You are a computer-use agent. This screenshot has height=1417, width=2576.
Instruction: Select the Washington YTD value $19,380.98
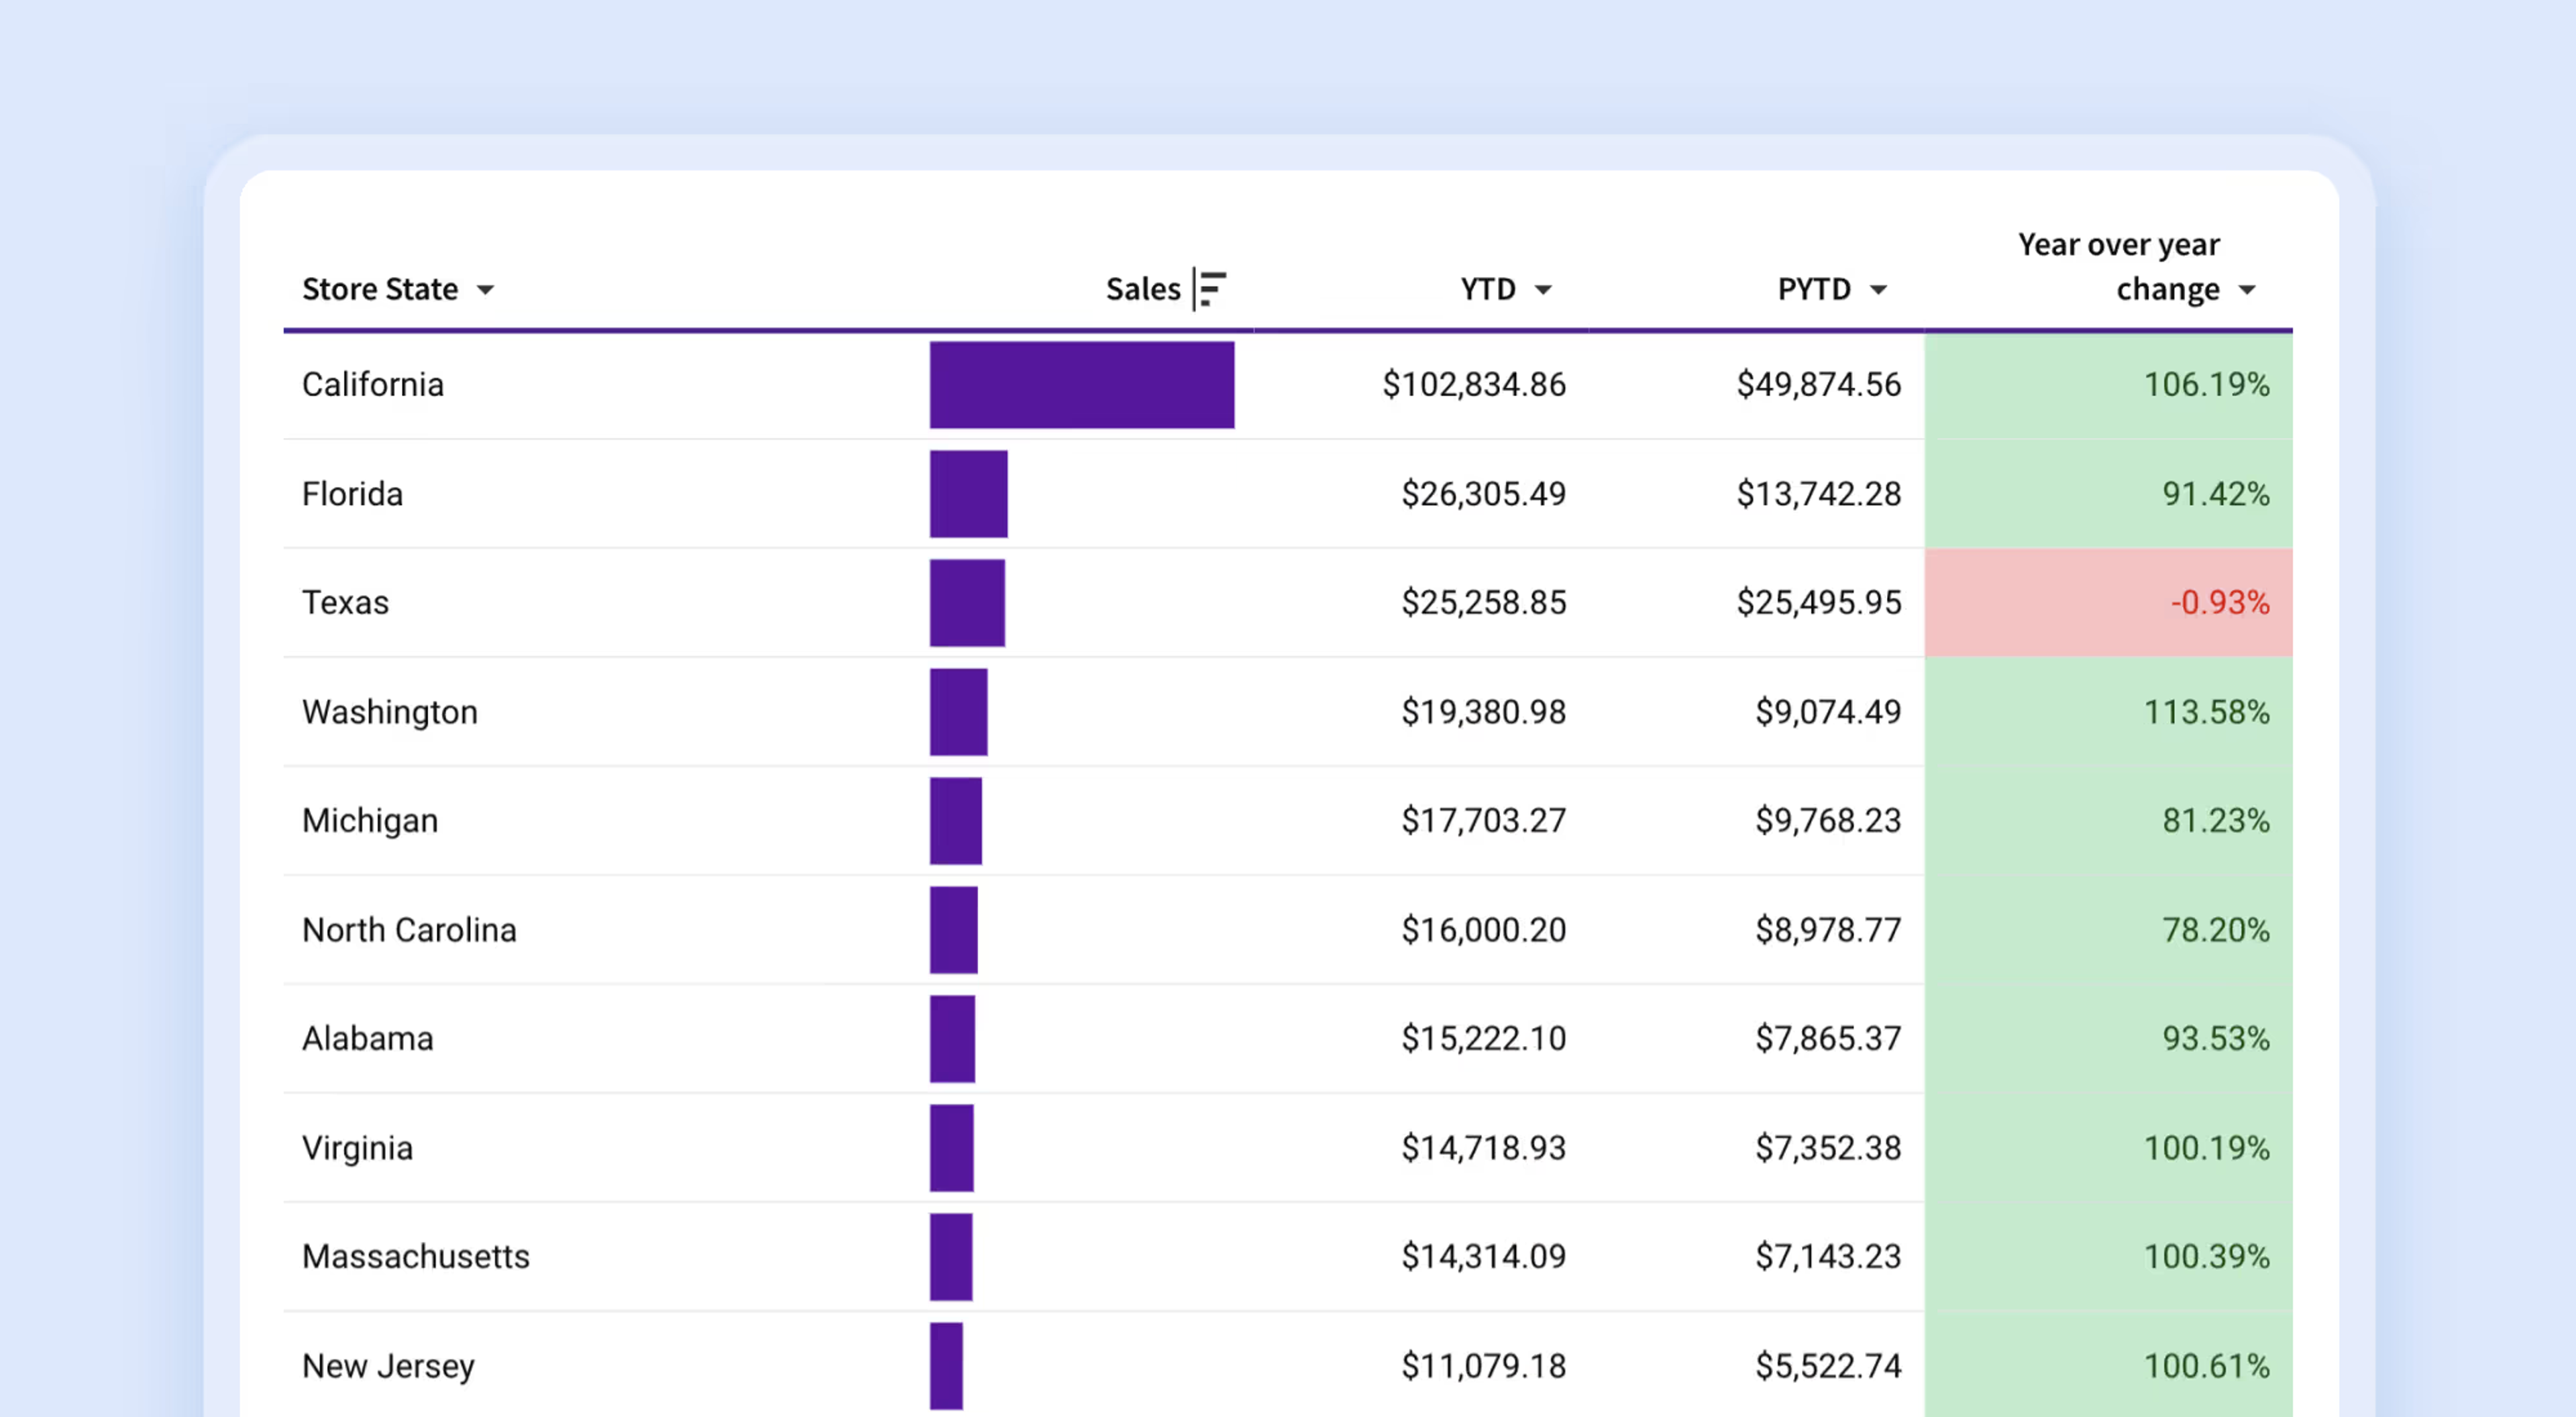click(x=1483, y=712)
